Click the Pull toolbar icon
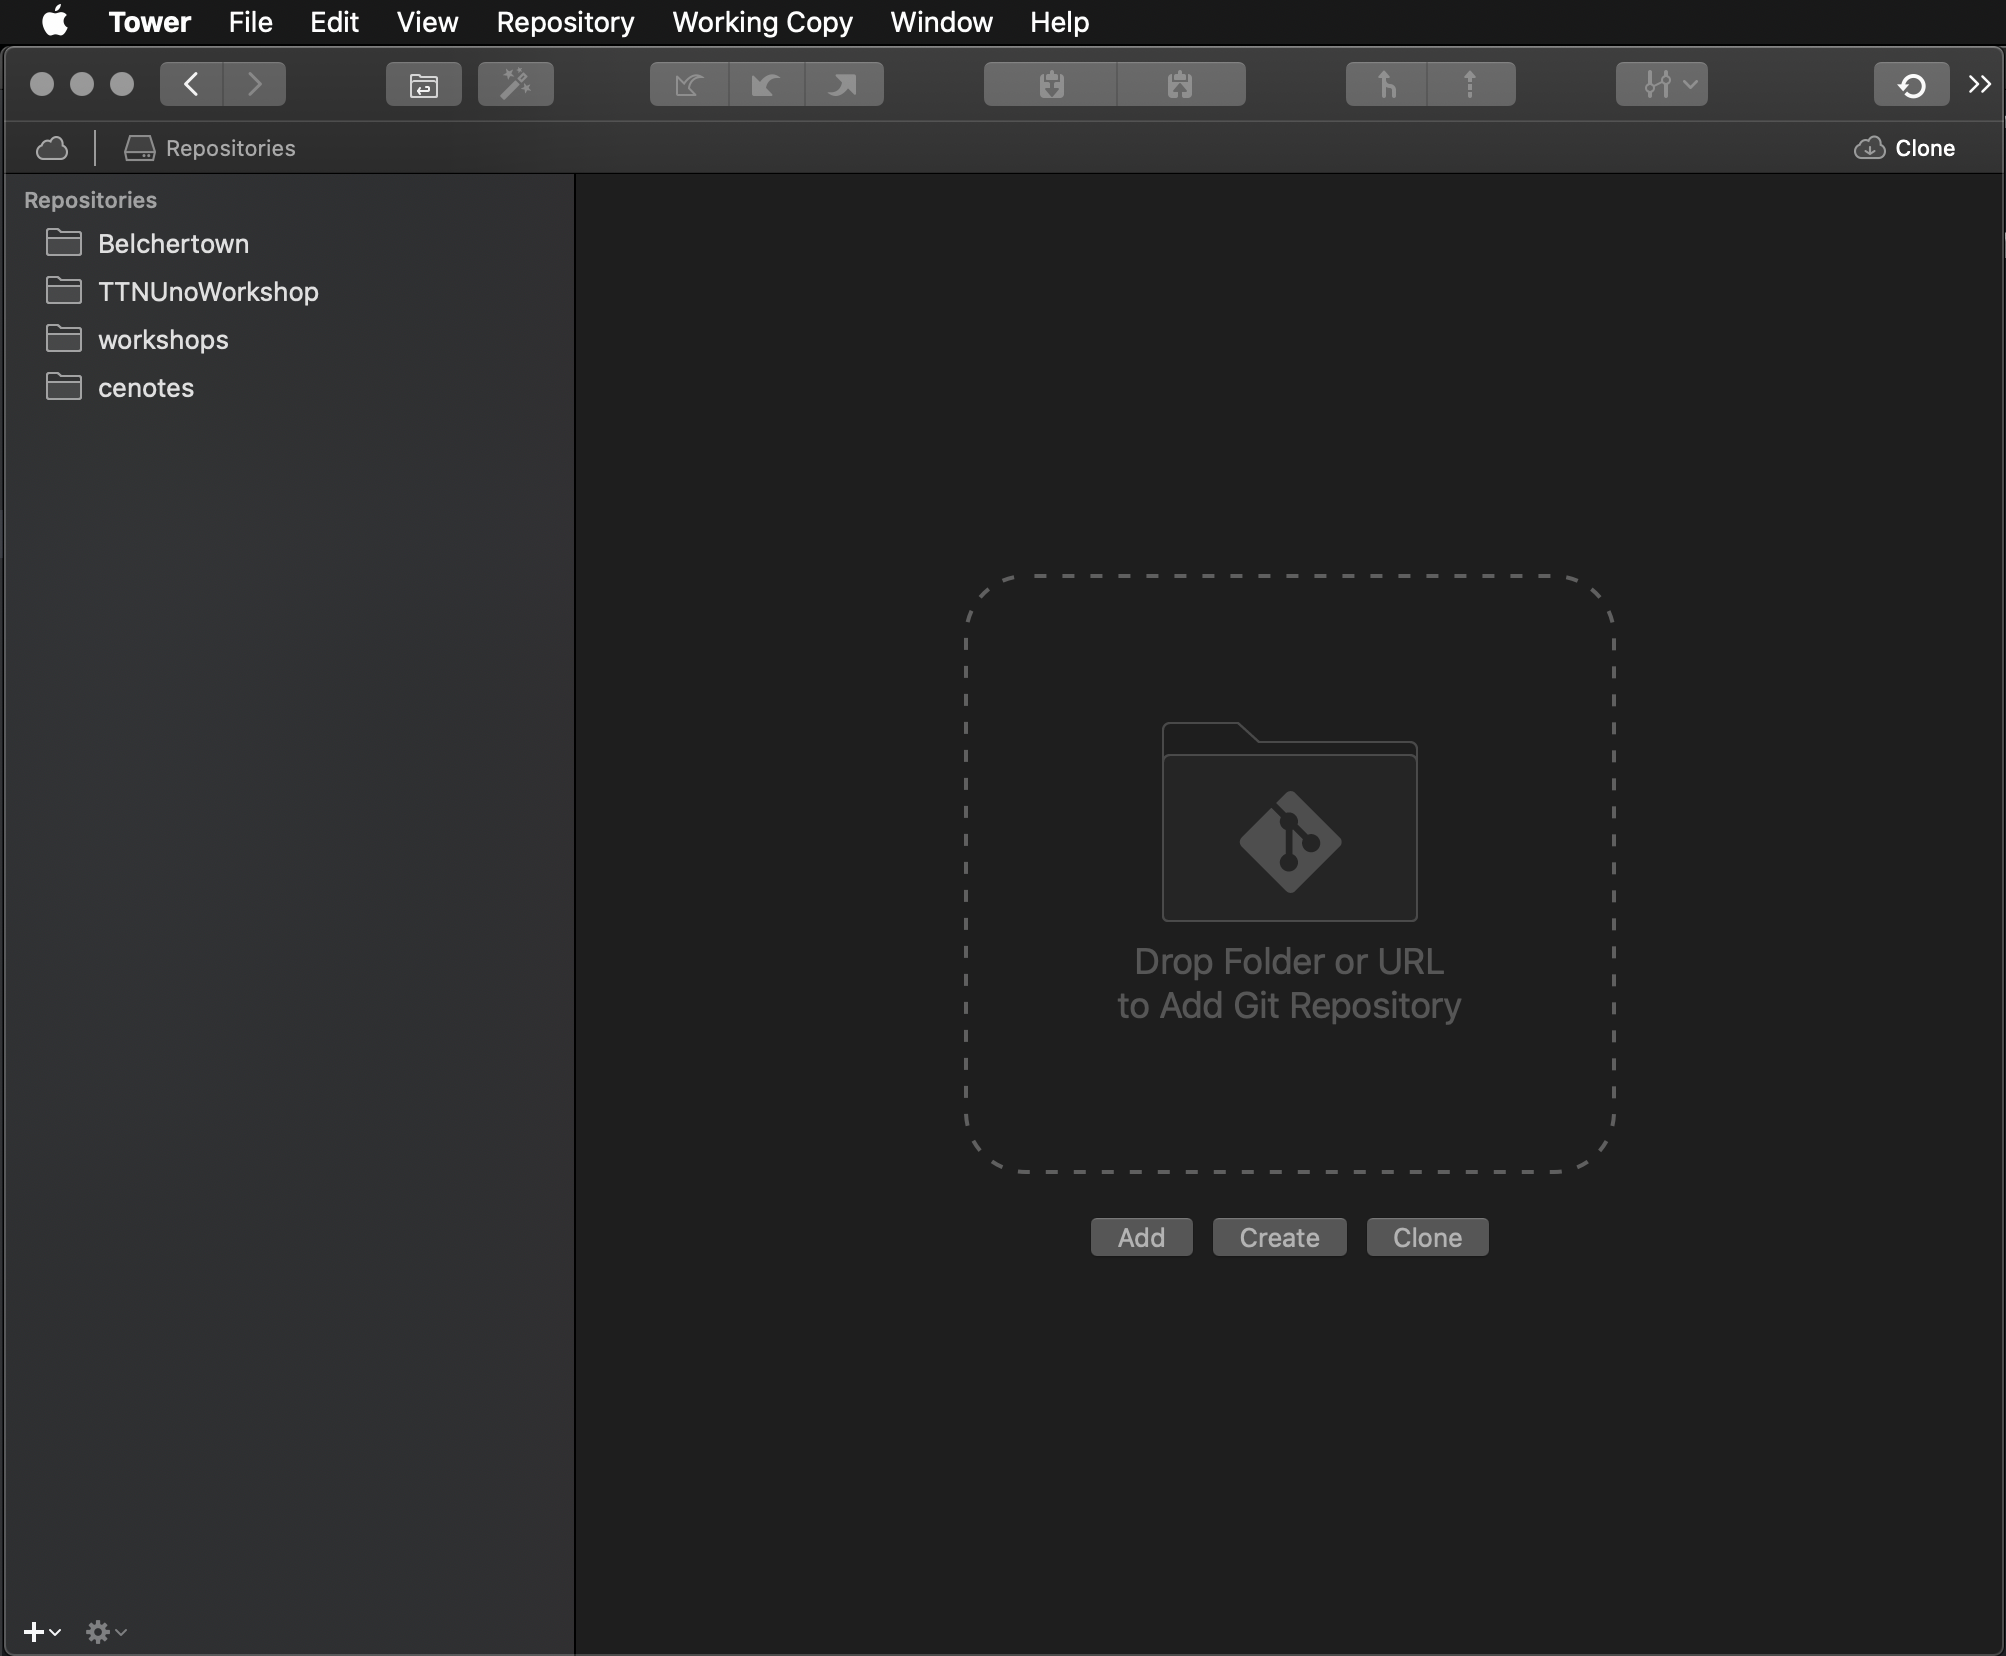 (x=767, y=84)
